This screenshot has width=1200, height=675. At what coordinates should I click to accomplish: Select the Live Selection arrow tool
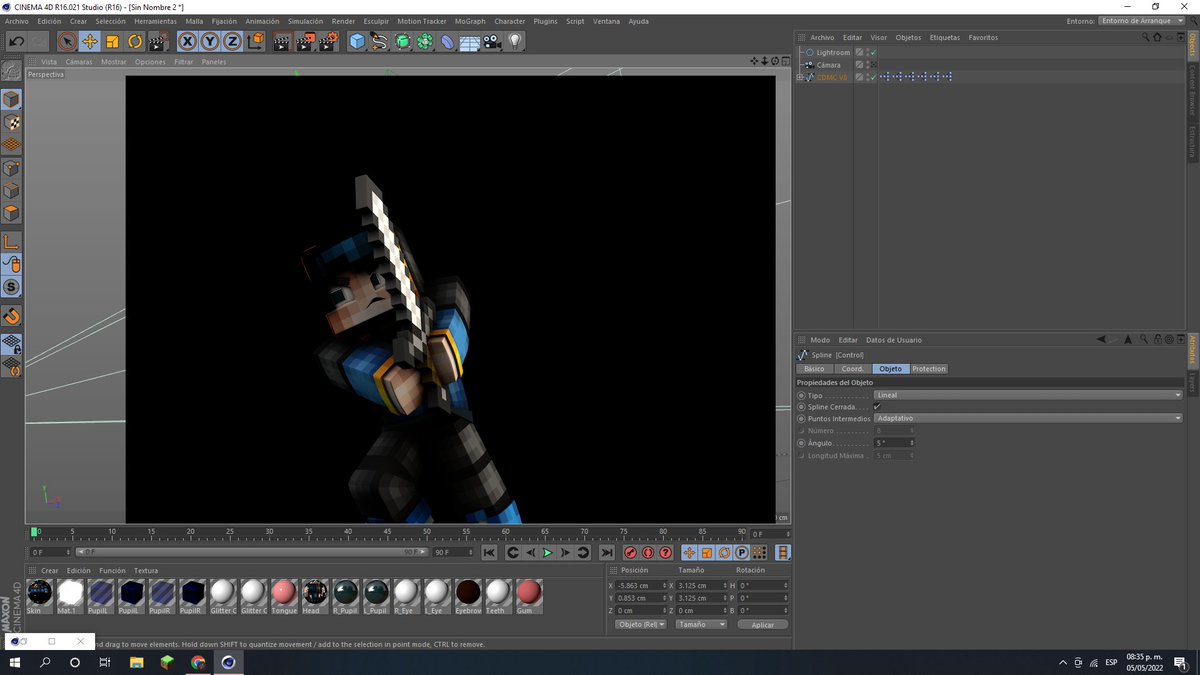(67, 41)
